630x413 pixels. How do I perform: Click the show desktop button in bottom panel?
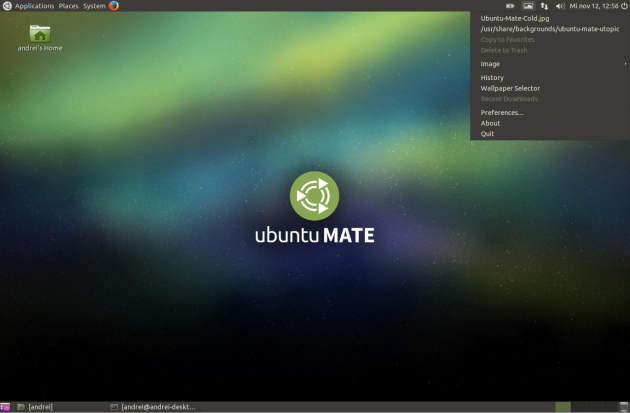point(5,407)
